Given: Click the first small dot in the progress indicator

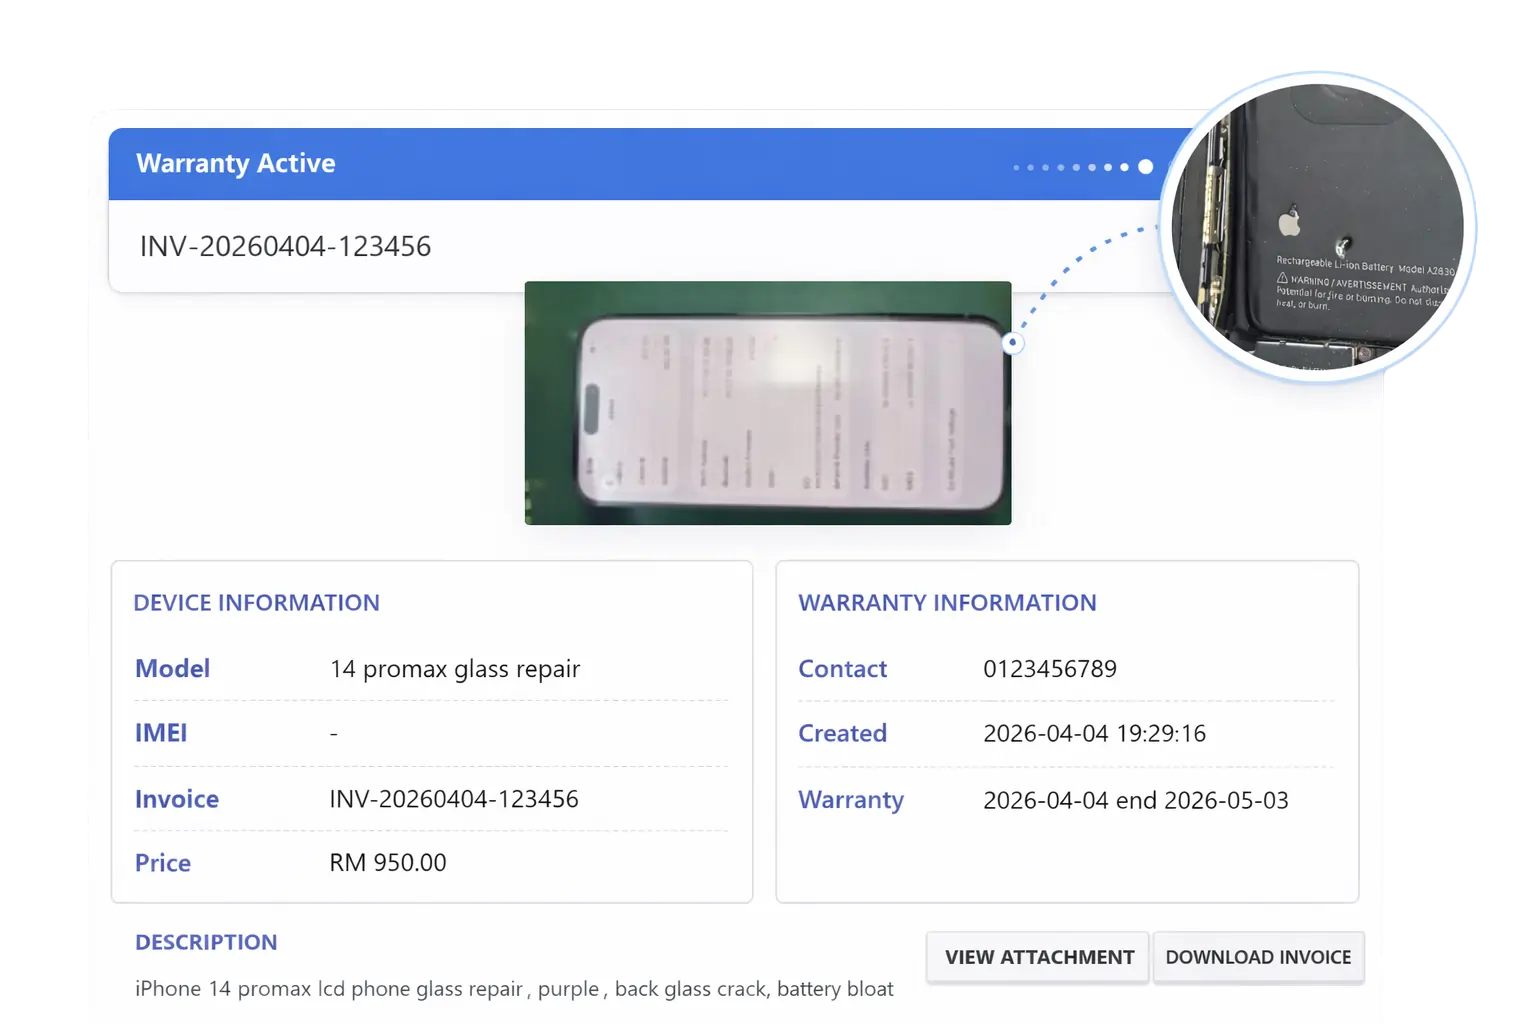Looking at the screenshot, I should (1018, 166).
